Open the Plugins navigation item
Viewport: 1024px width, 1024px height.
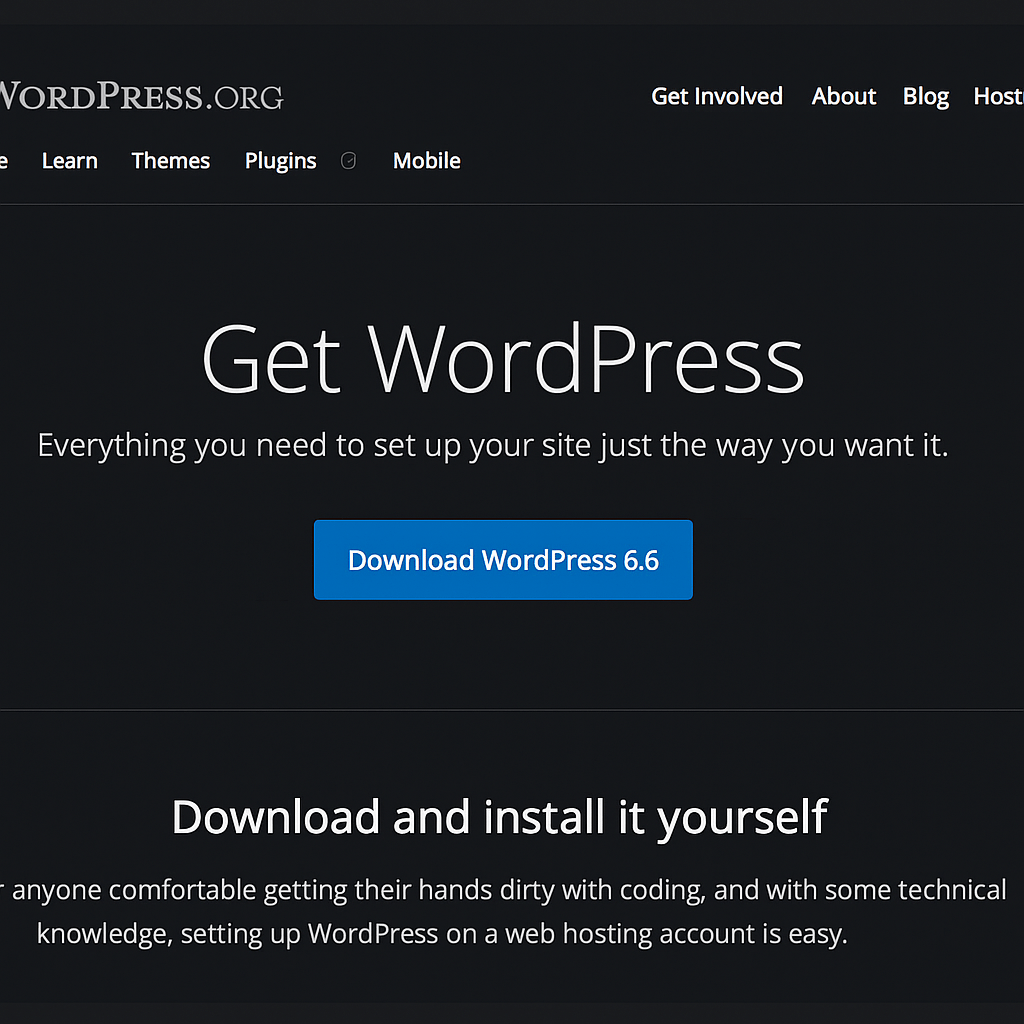pyautogui.click(x=280, y=161)
